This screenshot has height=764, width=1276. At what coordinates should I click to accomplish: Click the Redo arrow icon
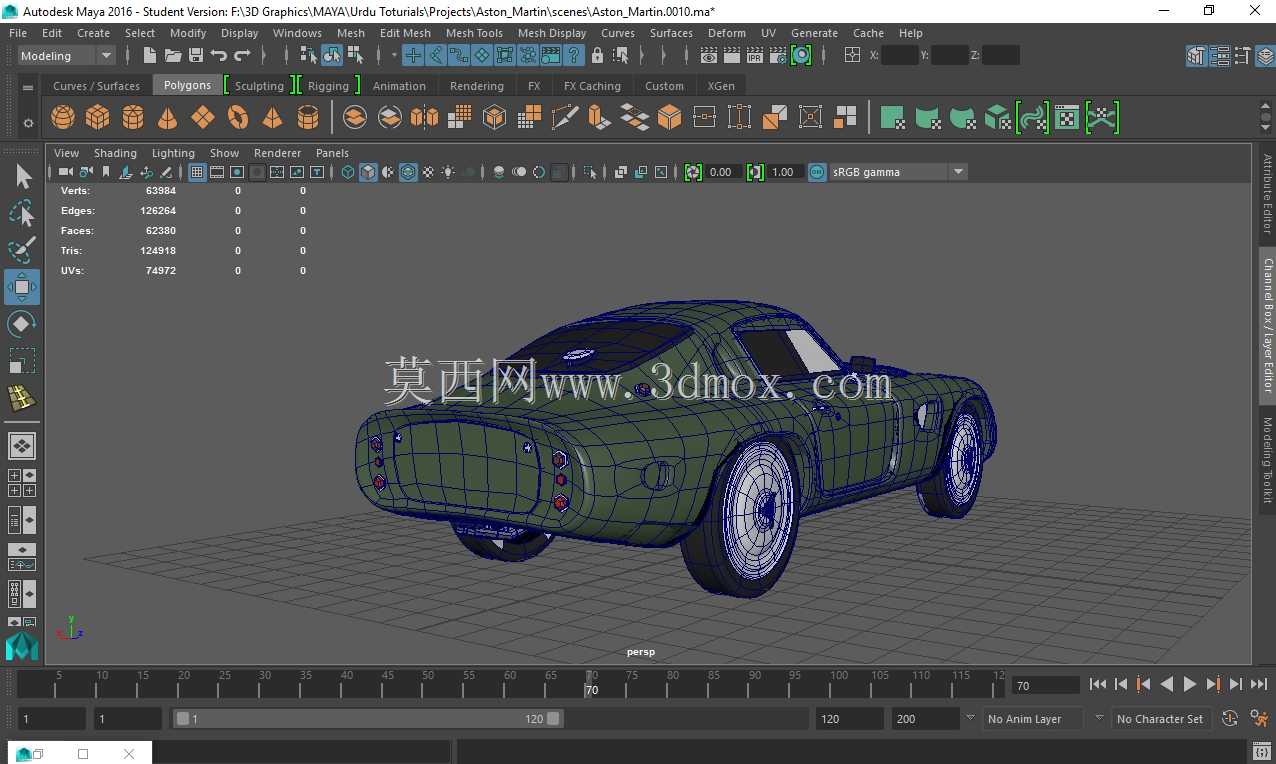pyautogui.click(x=242, y=55)
